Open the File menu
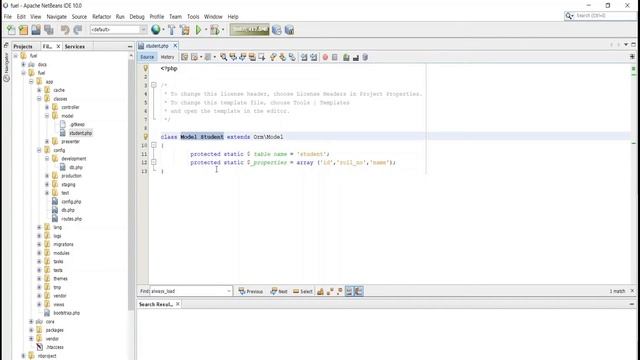This screenshot has width=640, height=360. coord(8,17)
